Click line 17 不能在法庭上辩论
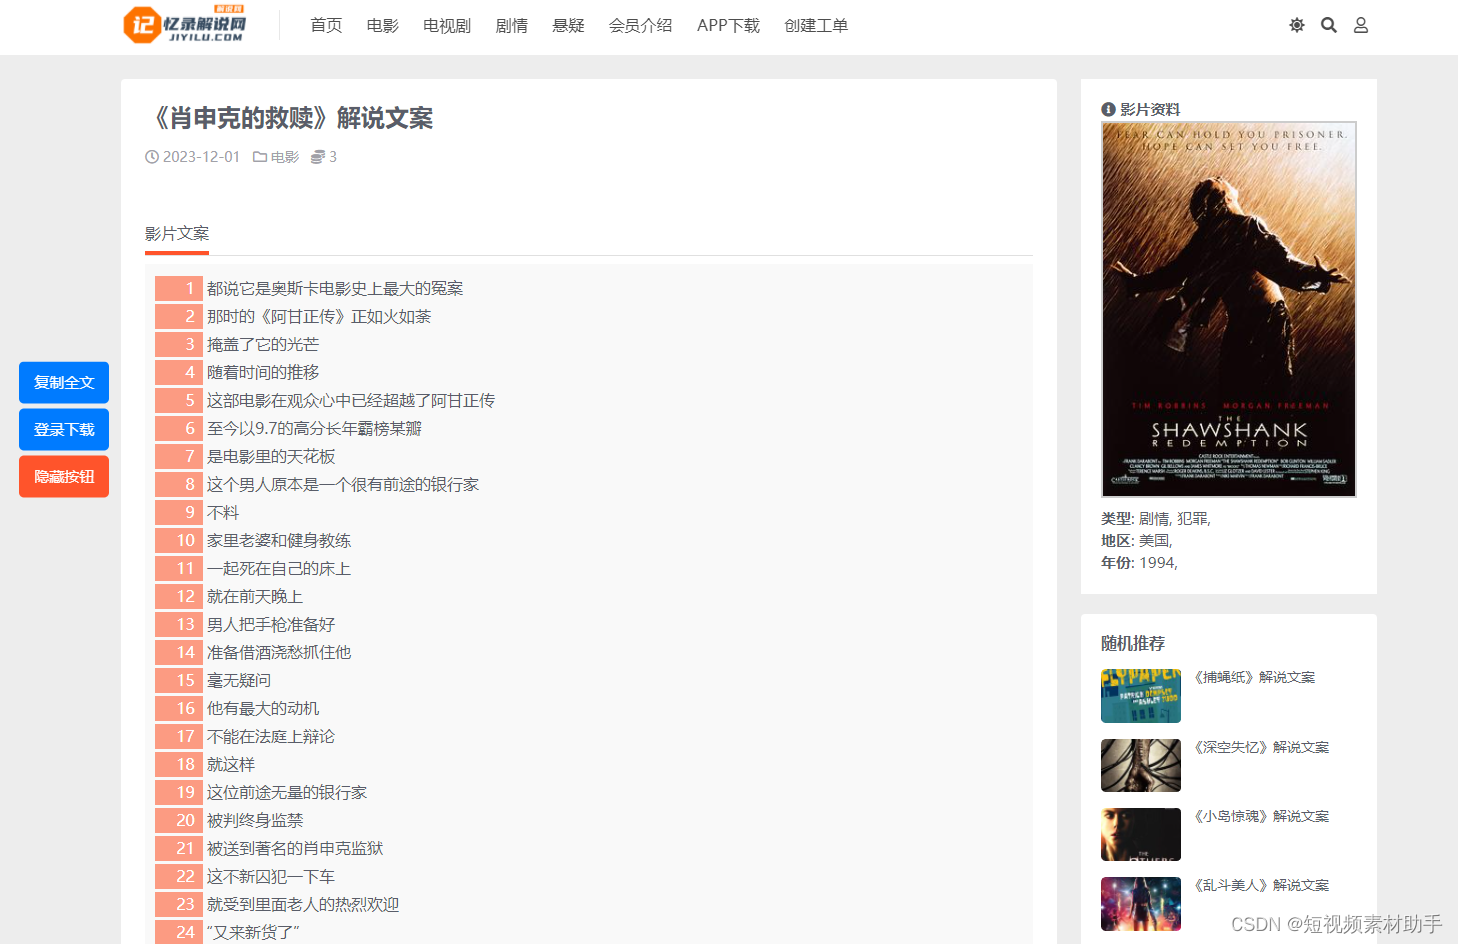The height and width of the screenshot is (944, 1458). click(x=271, y=737)
